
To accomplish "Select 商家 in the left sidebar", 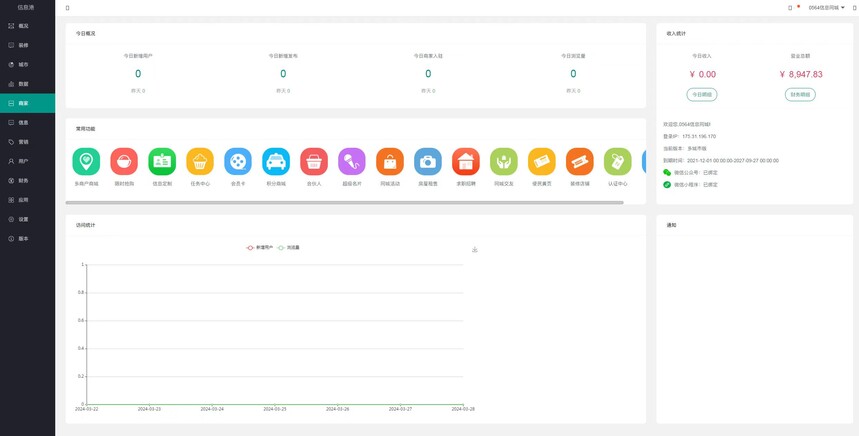I will coord(23,103).
